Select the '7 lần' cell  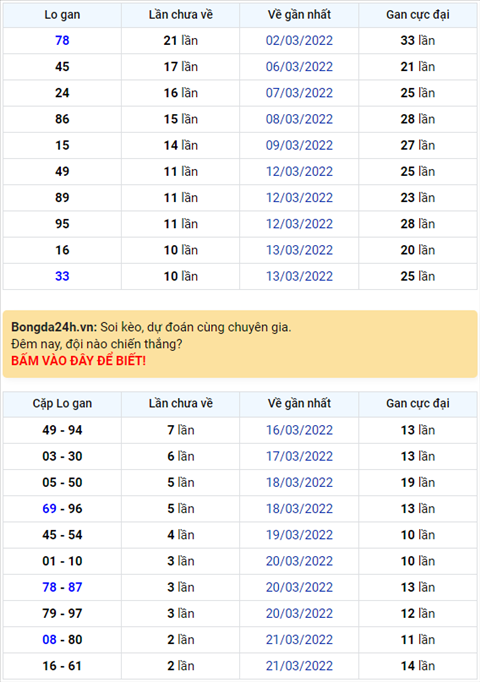(x=180, y=430)
